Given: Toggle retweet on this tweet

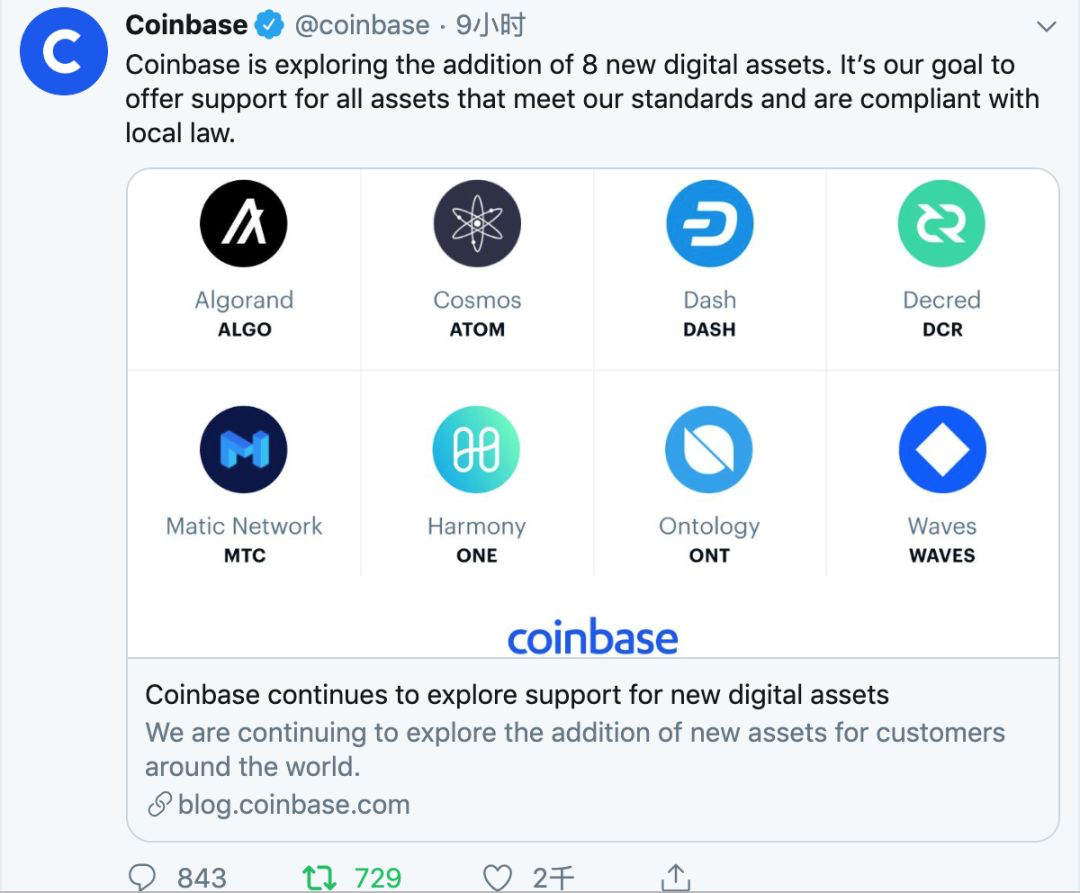Looking at the screenshot, I should coord(320,878).
